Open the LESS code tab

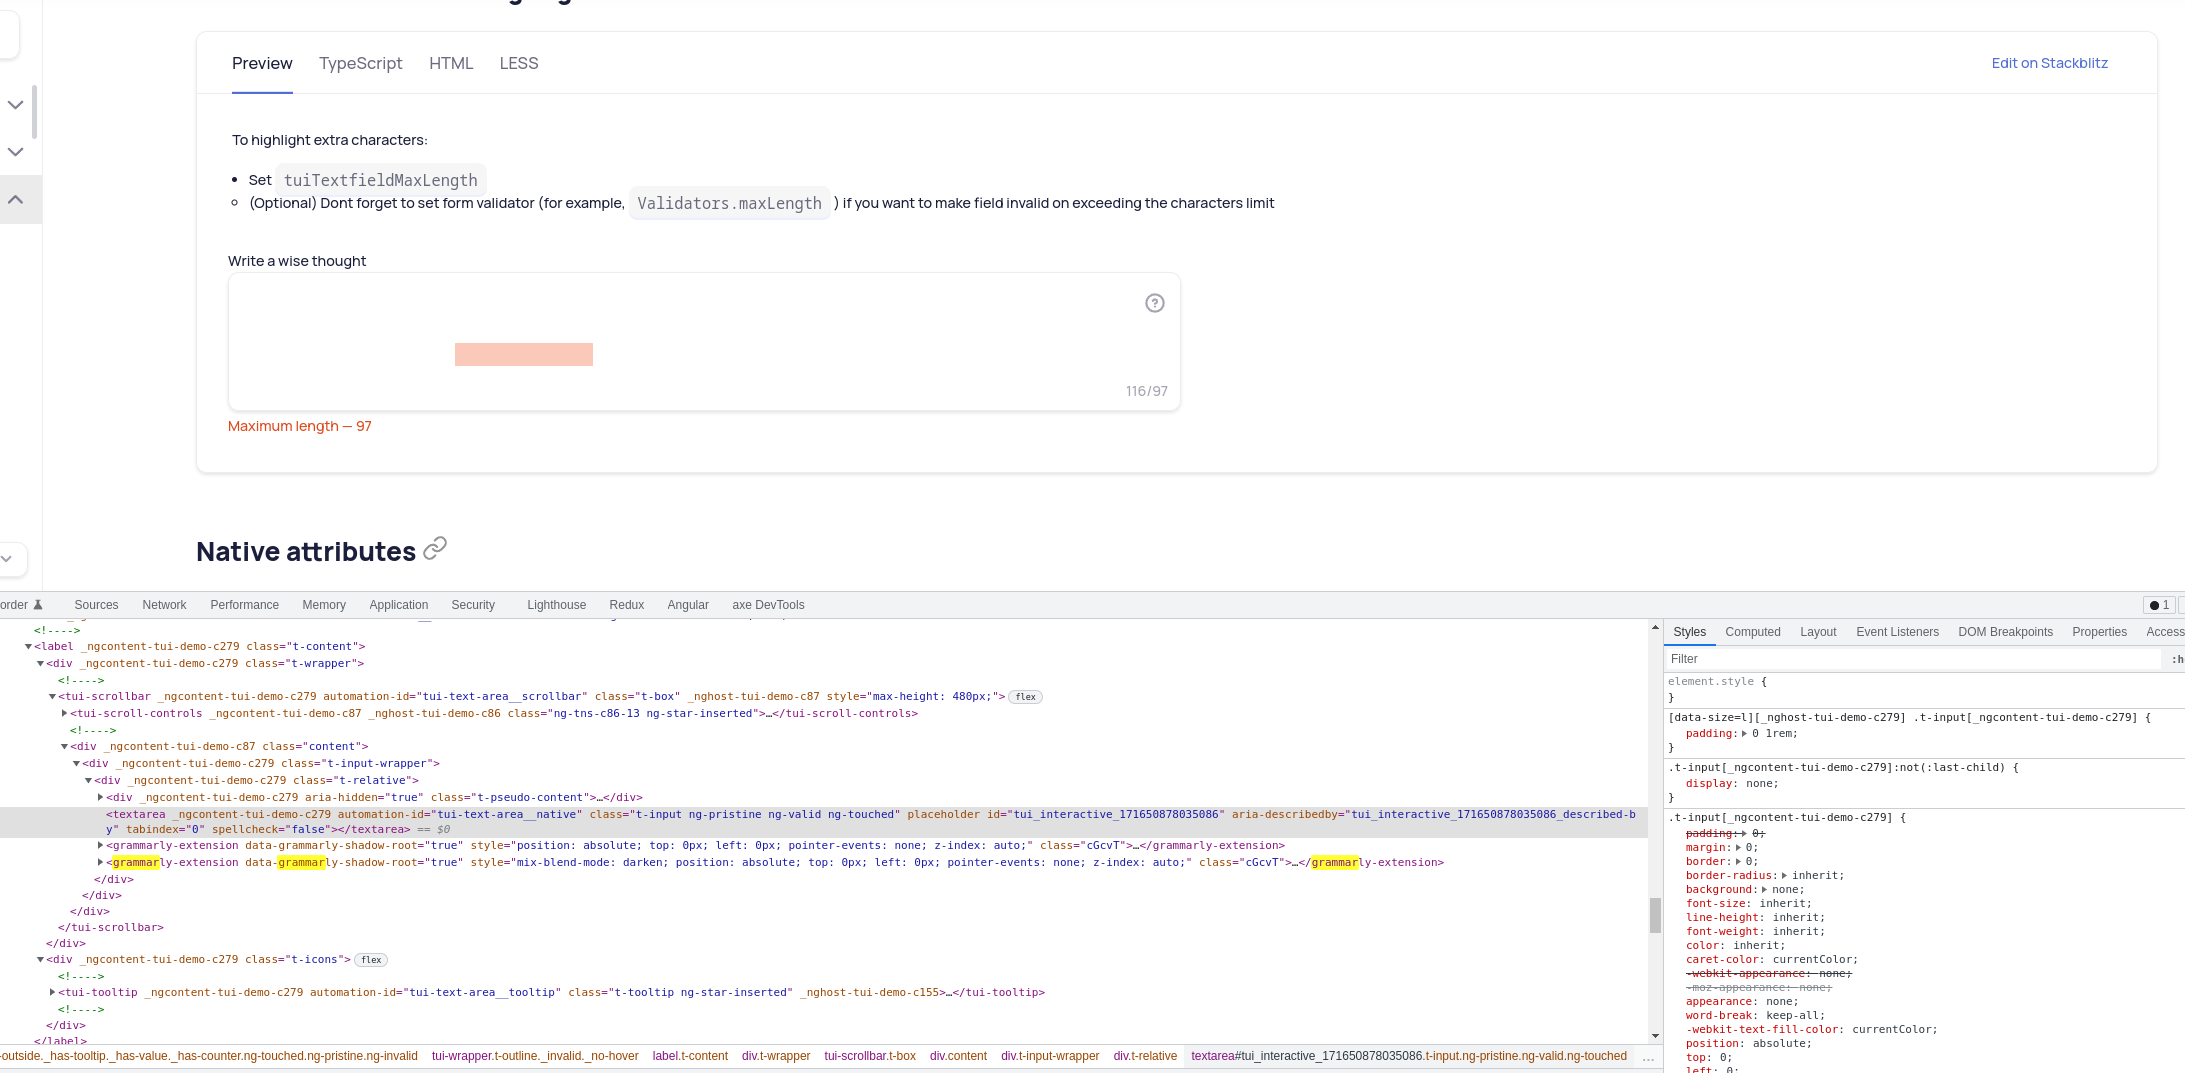(519, 63)
